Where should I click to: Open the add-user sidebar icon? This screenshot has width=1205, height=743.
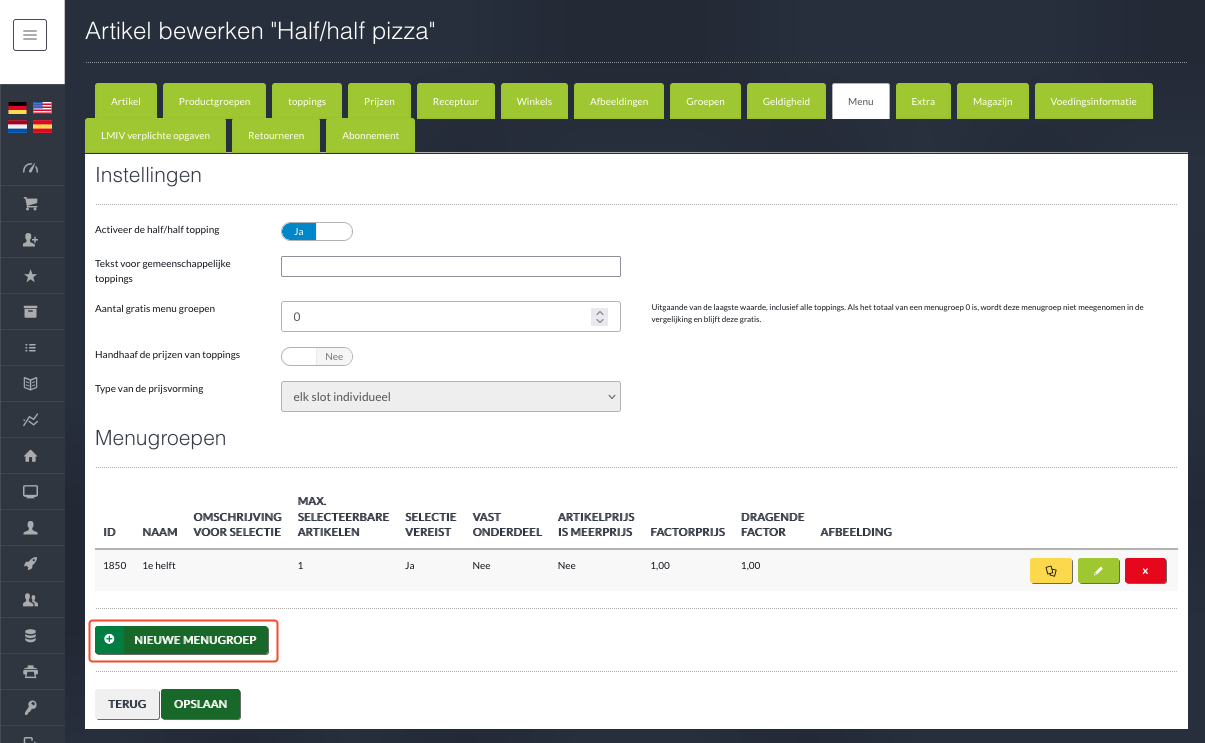click(x=30, y=240)
